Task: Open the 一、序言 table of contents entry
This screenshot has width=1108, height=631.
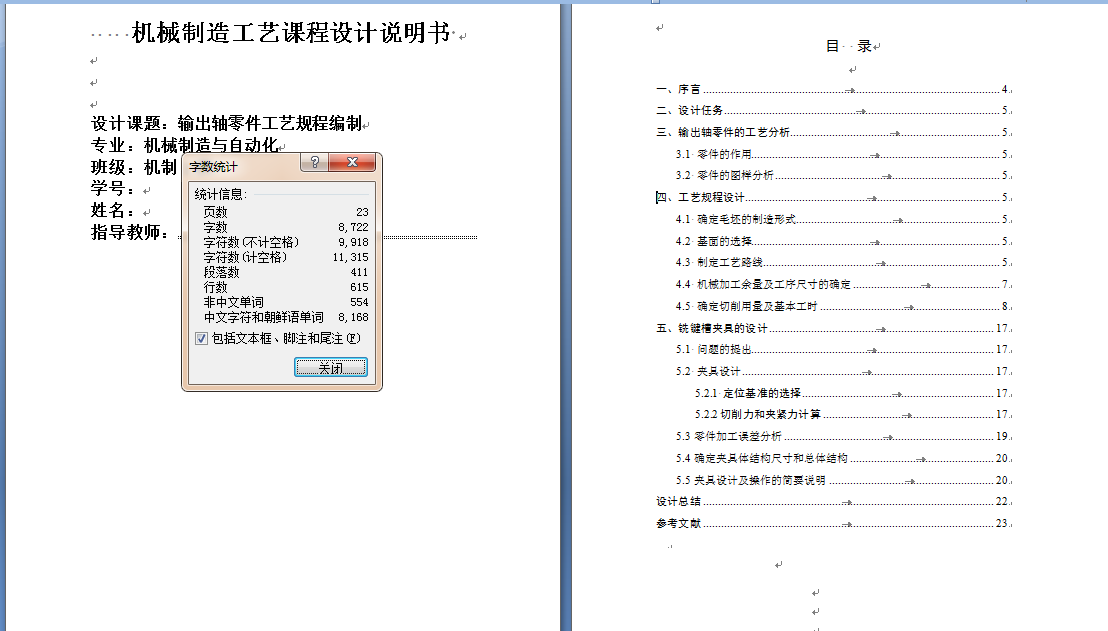Action: click(x=680, y=89)
